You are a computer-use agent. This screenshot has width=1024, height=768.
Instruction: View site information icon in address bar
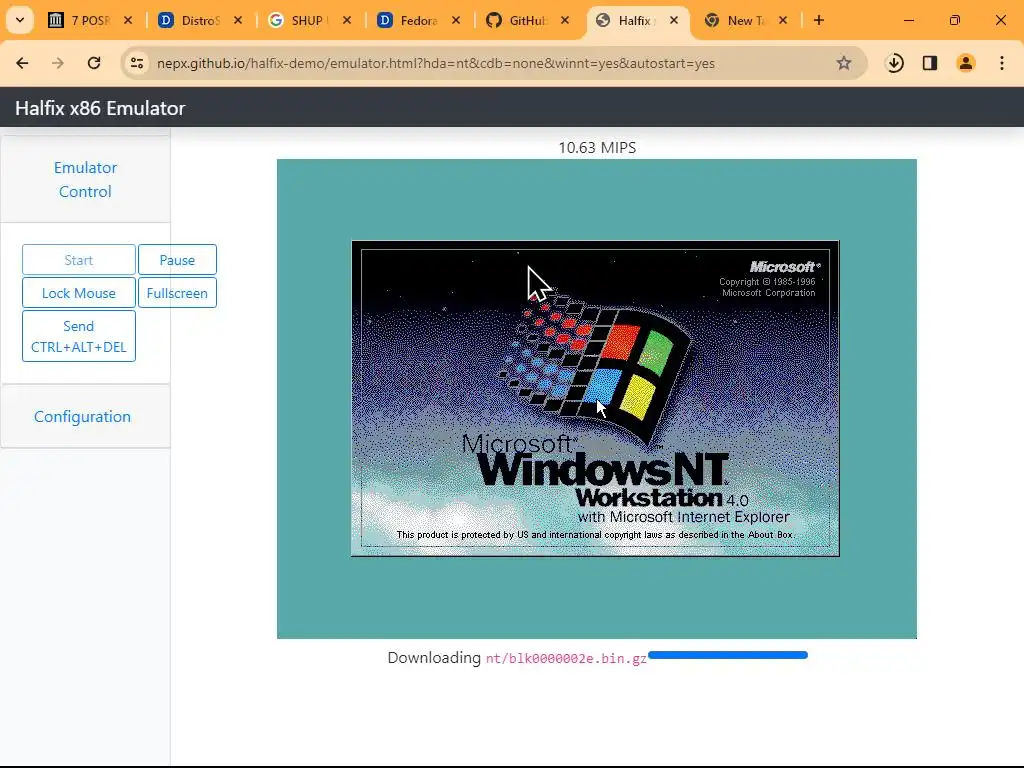(x=137, y=63)
